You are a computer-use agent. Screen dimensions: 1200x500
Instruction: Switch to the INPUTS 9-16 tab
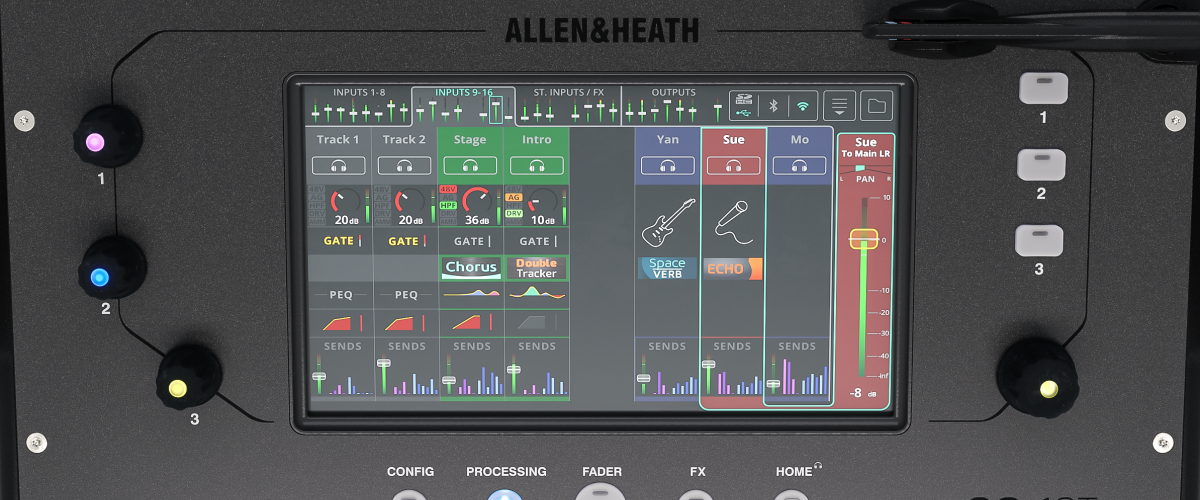point(464,104)
